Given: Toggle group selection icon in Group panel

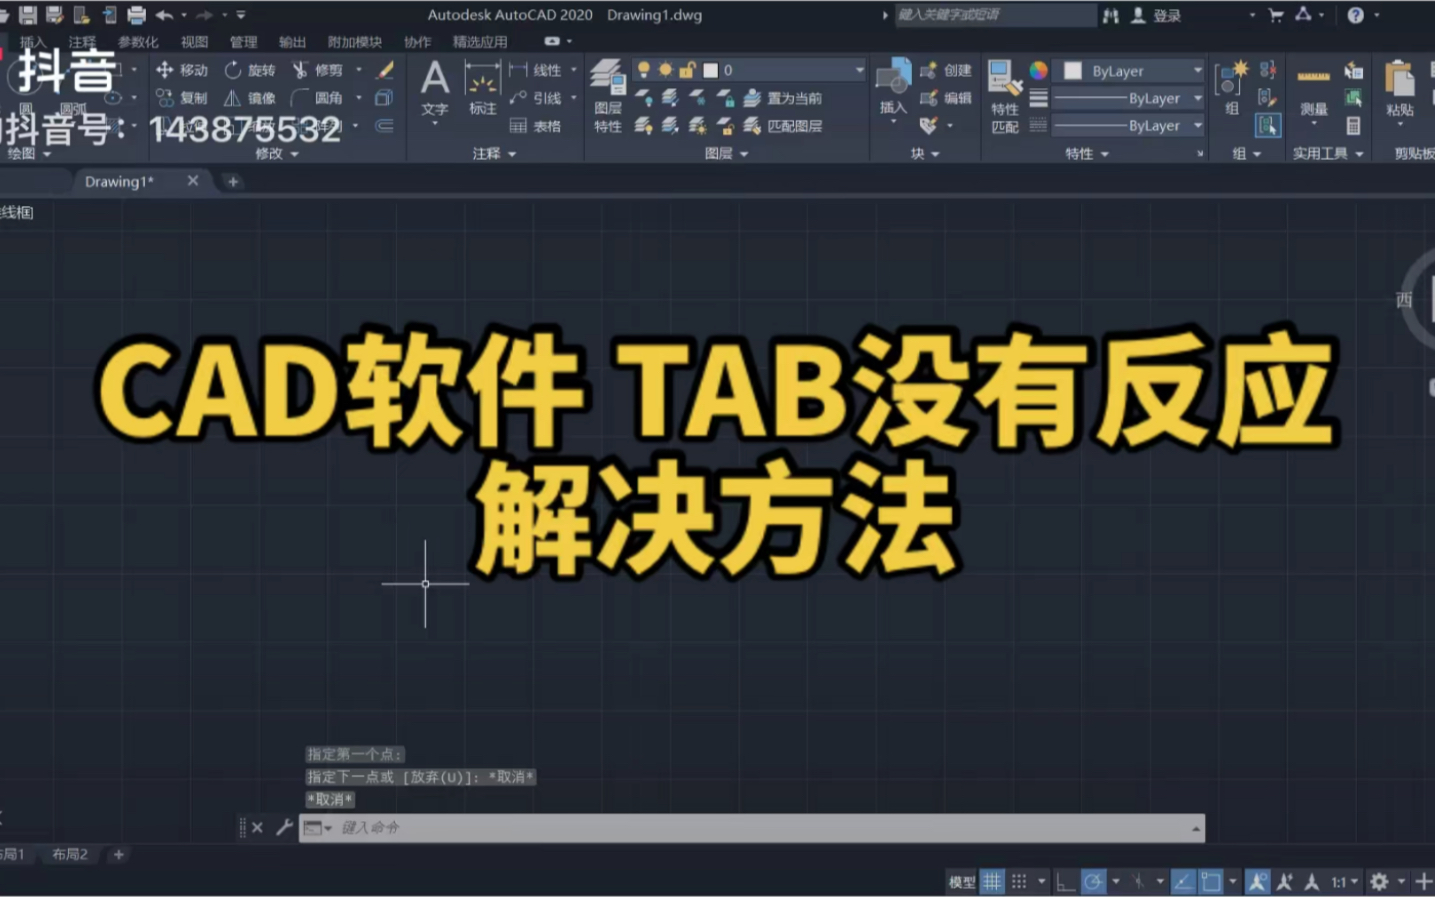Looking at the screenshot, I should [1267, 126].
